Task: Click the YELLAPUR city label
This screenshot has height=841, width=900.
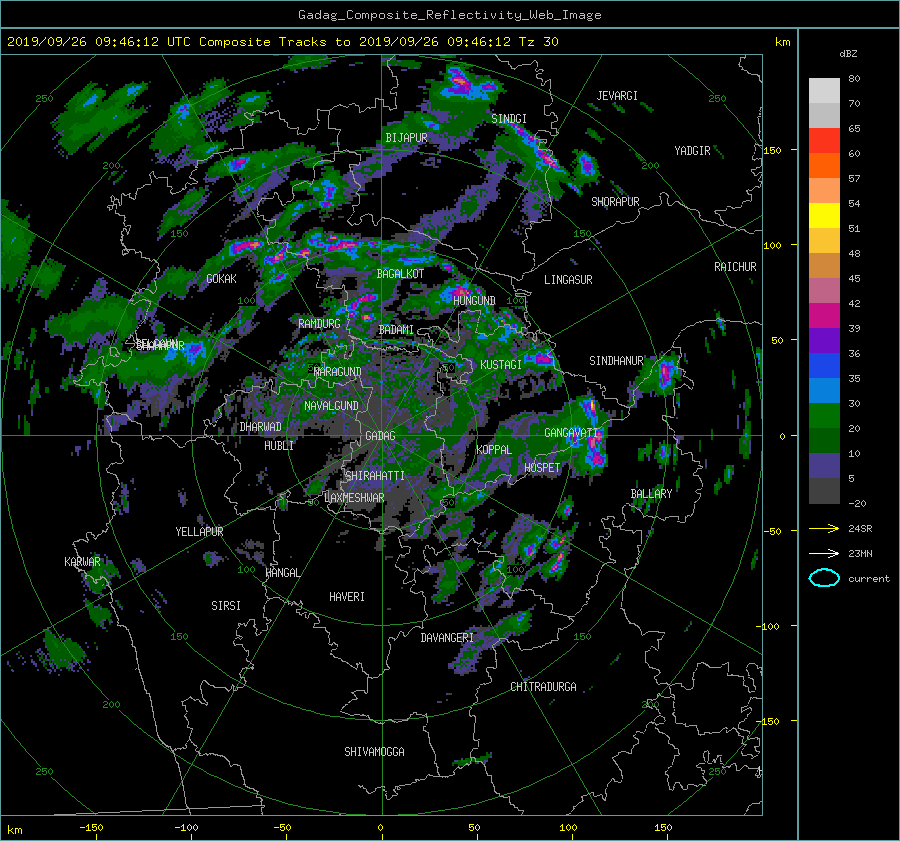Action: click(199, 532)
